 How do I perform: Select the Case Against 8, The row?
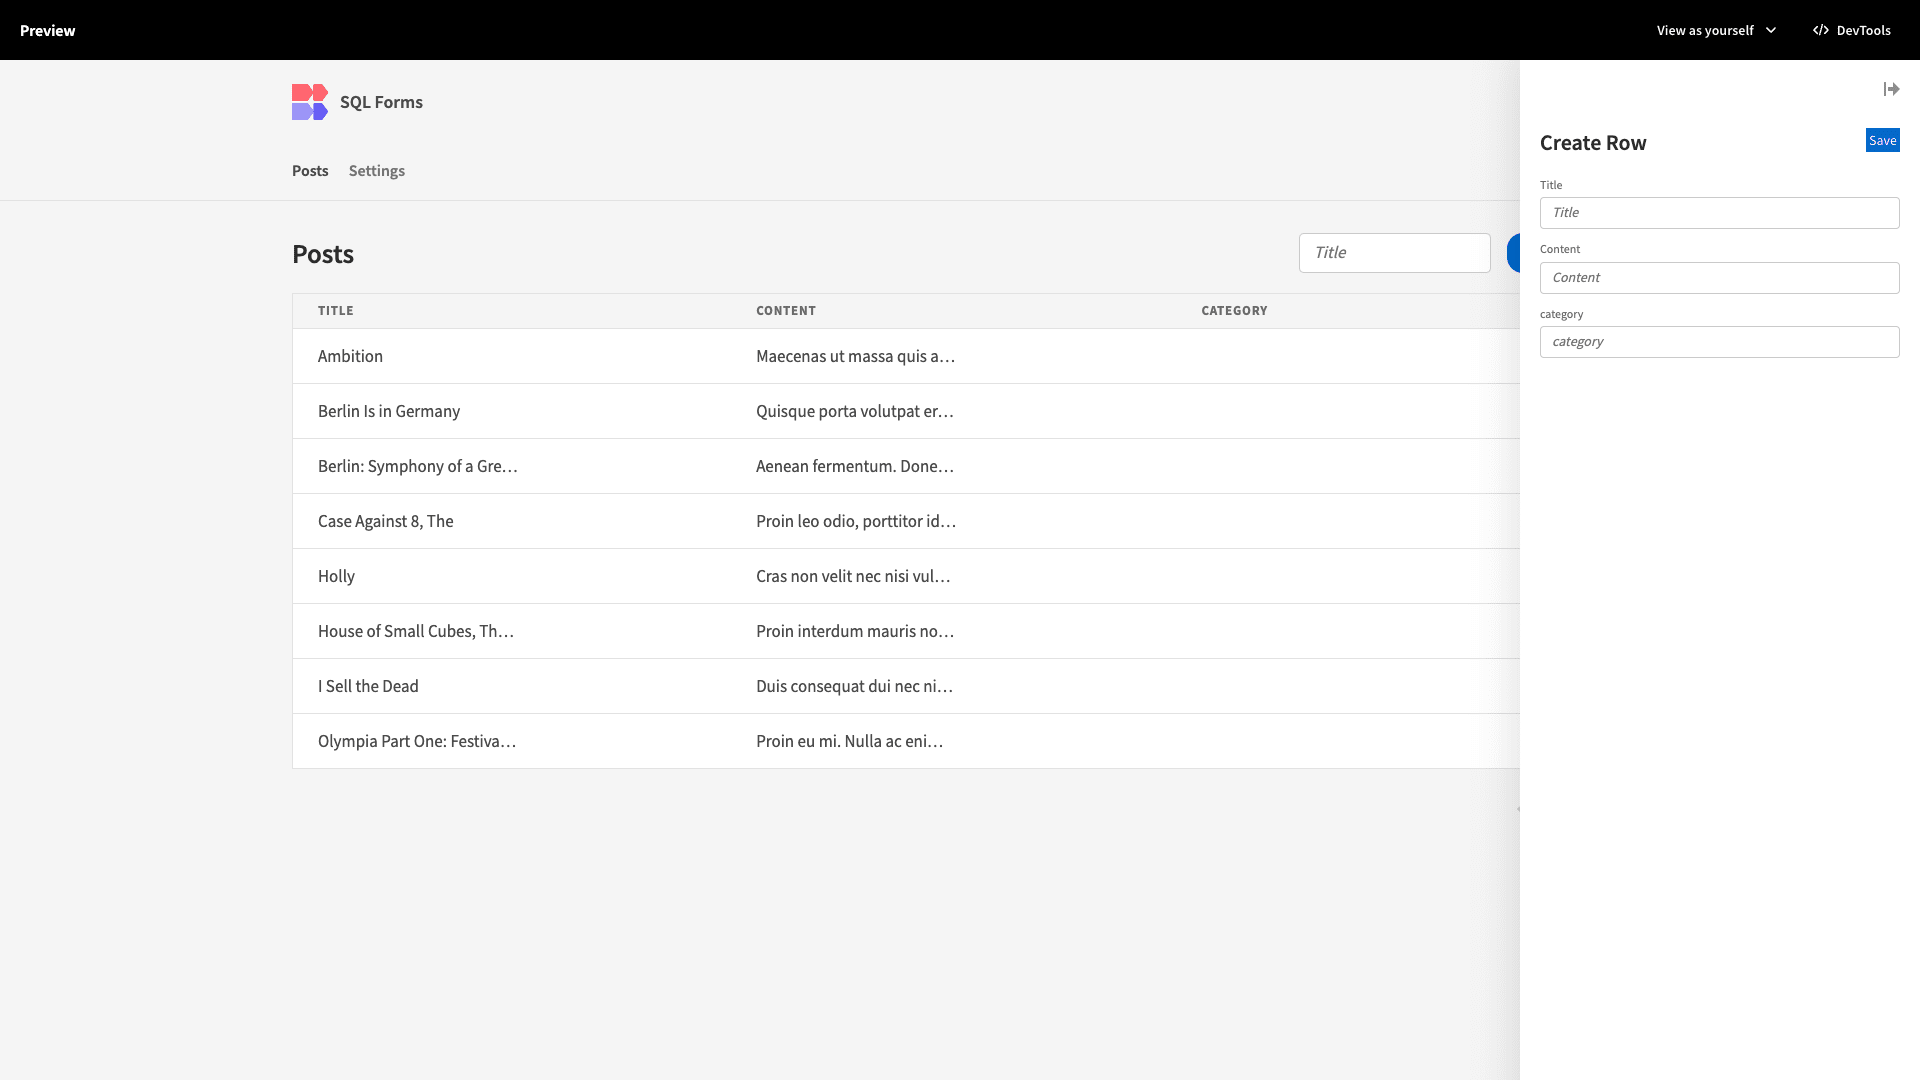tap(906, 521)
